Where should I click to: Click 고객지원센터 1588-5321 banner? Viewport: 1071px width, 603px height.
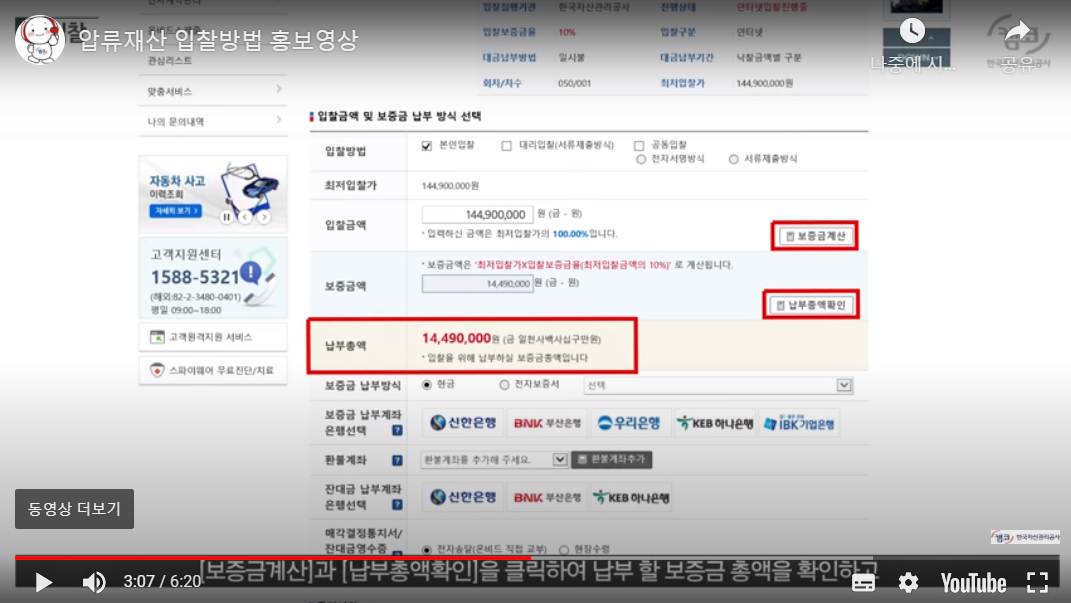(x=212, y=278)
